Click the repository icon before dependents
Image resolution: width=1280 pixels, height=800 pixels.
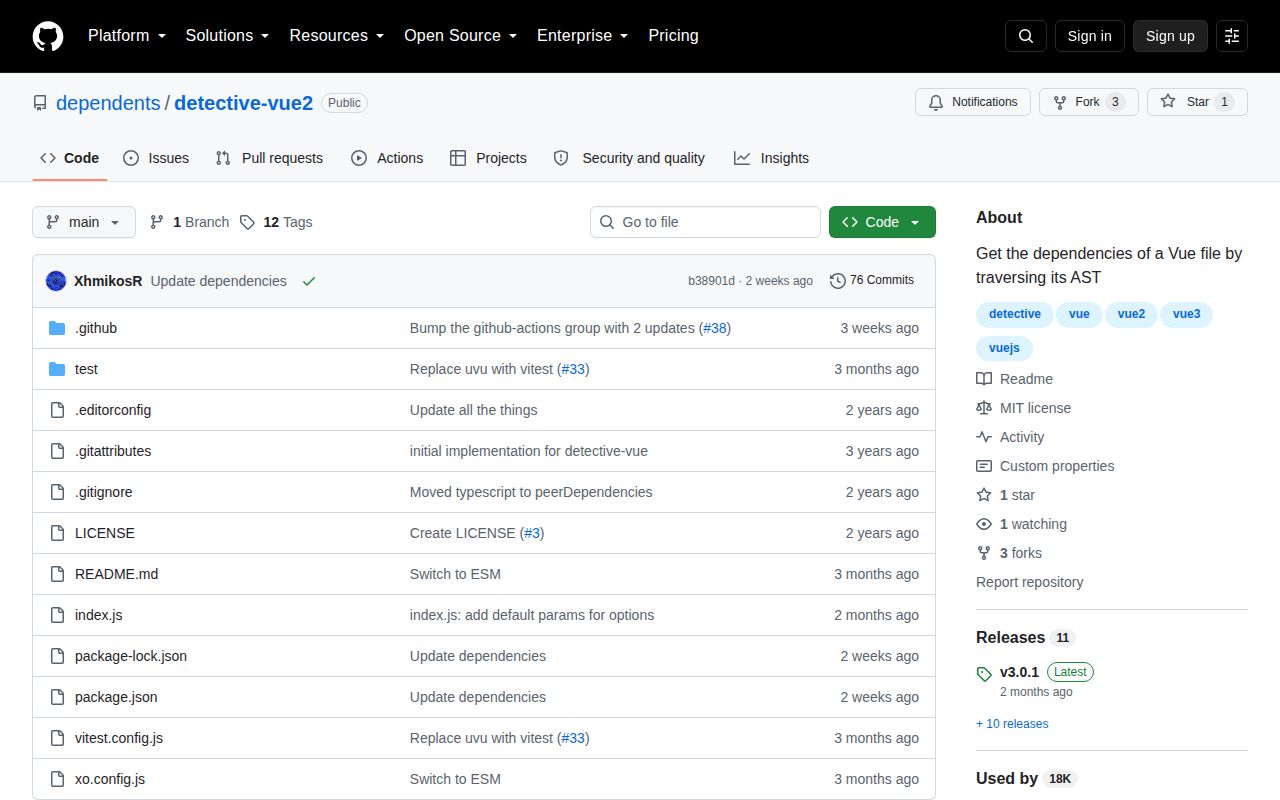(40, 103)
